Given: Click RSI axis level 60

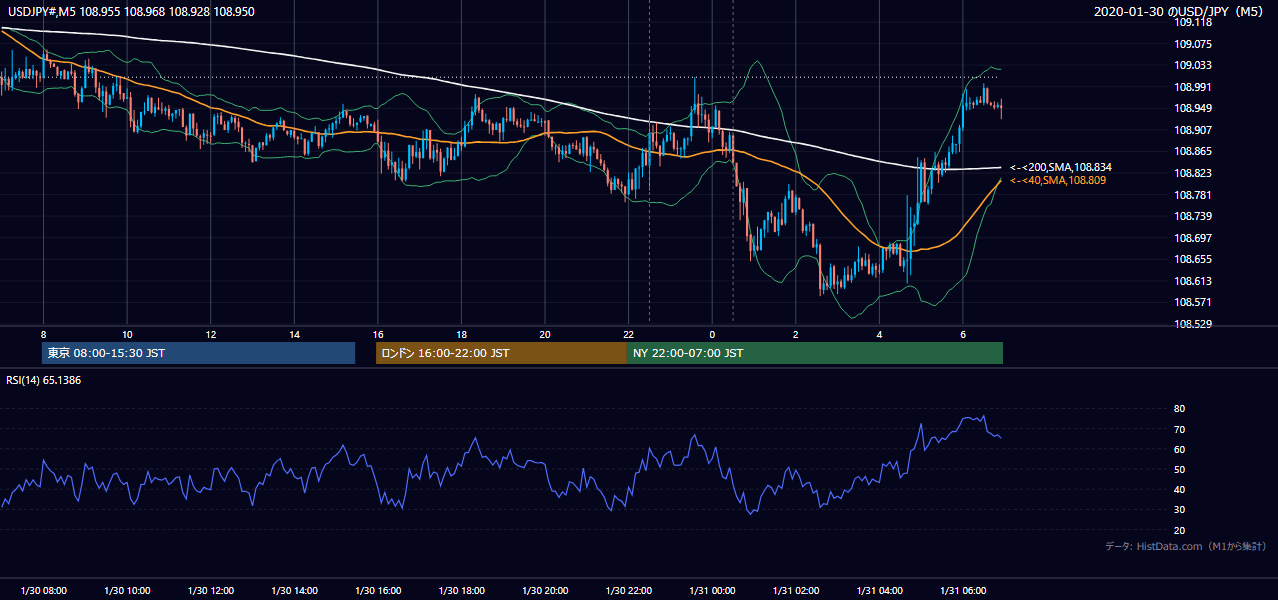Looking at the screenshot, I should [x=1179, y=449].
